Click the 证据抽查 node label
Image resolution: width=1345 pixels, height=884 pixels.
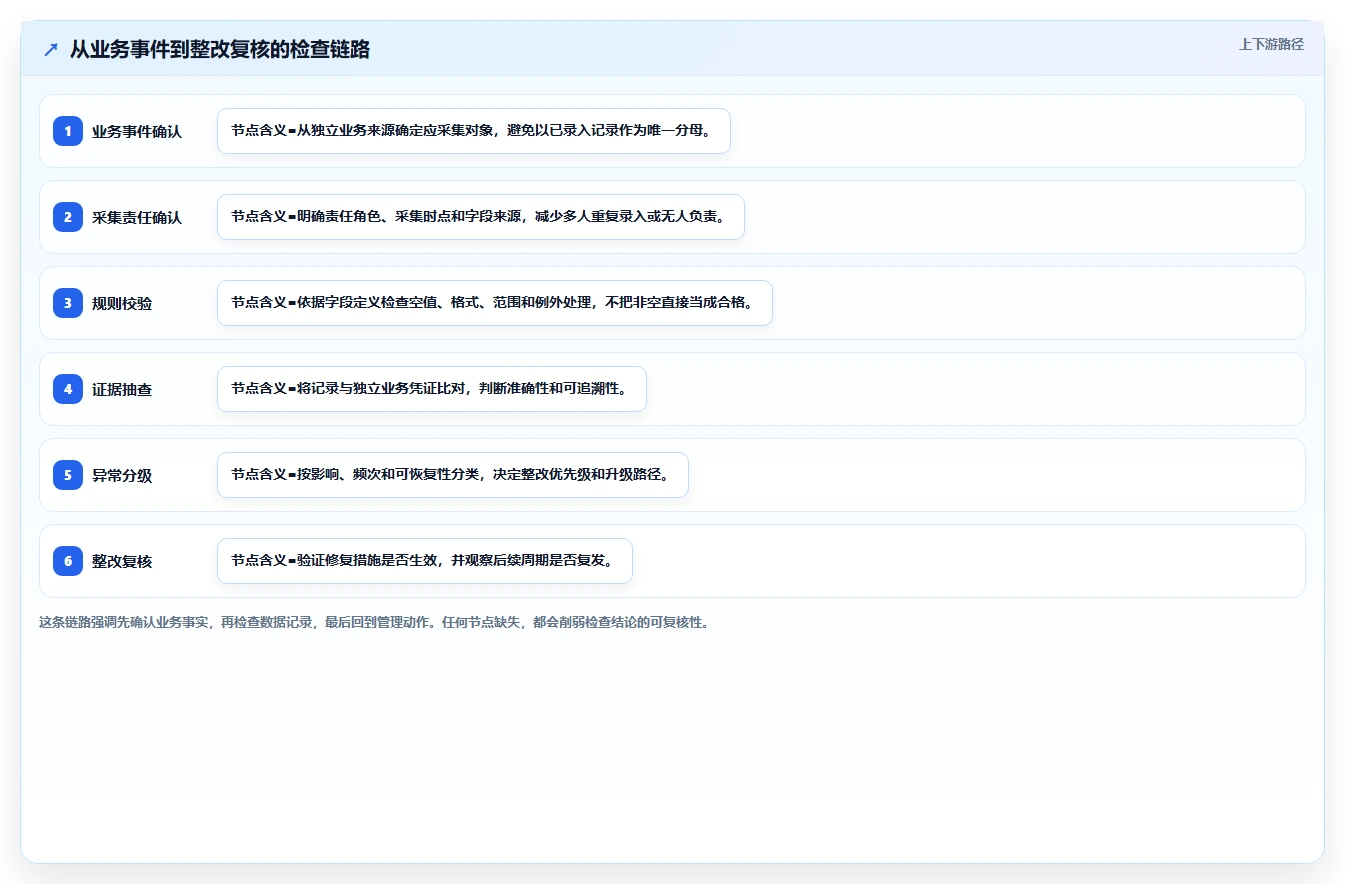click(x=122, y=389)
